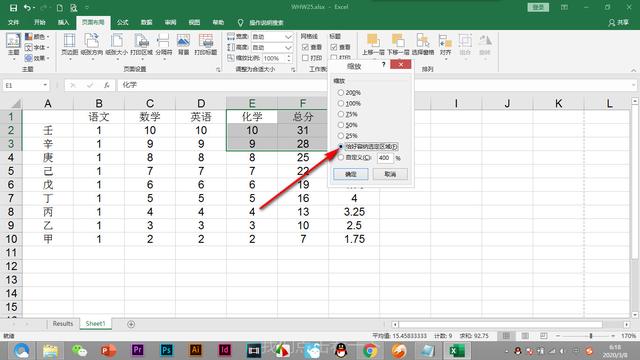Select column K header
Viewport: 640px width, 360px height.
click(558, 103)
